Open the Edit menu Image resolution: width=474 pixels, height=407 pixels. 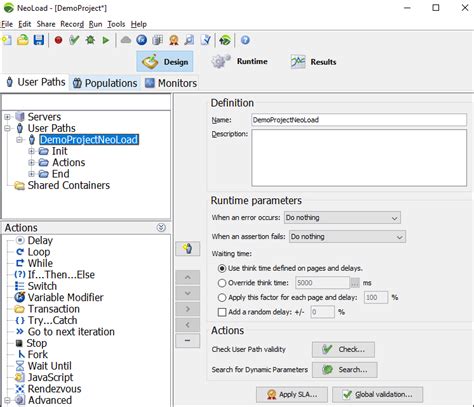click(x=24, y=24)
